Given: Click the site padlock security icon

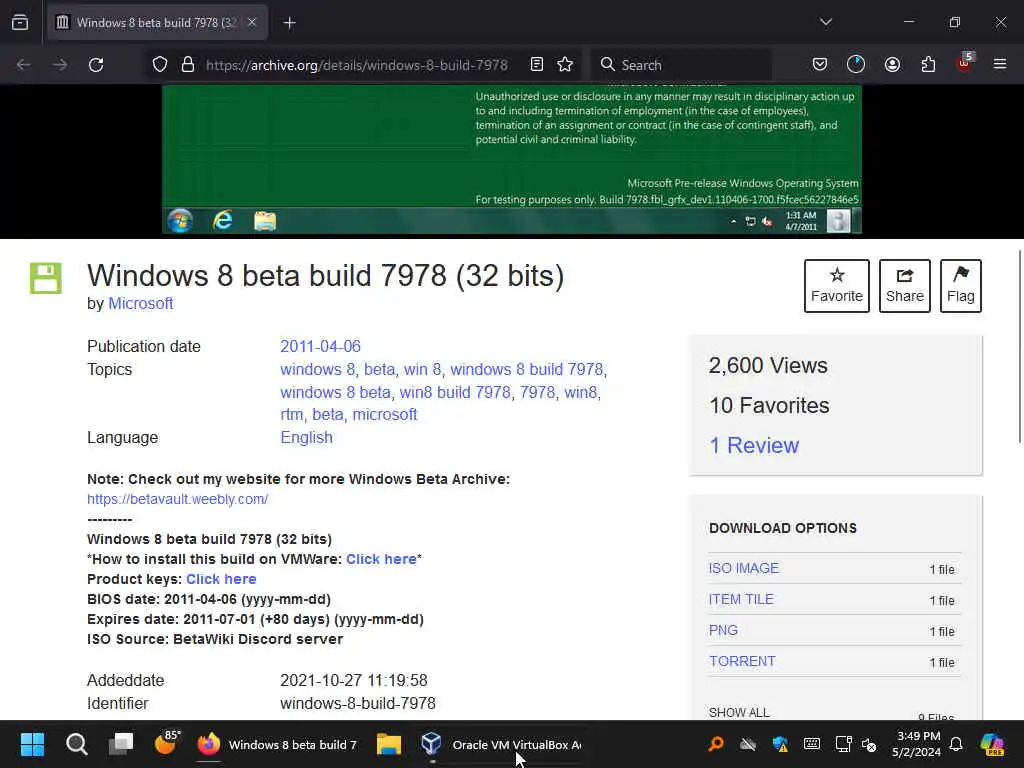Looking at the screenshot, I should (187, 65).
